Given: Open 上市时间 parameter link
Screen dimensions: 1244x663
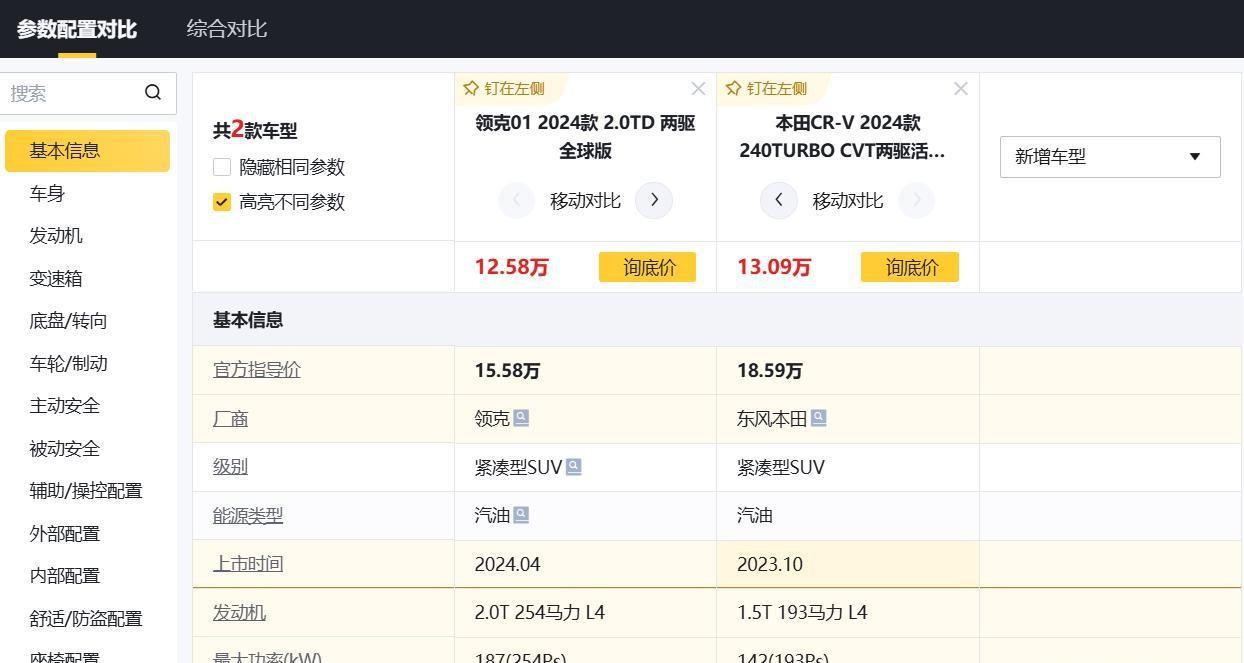Looking at the screenshot, I should click(x=248, y=564).
